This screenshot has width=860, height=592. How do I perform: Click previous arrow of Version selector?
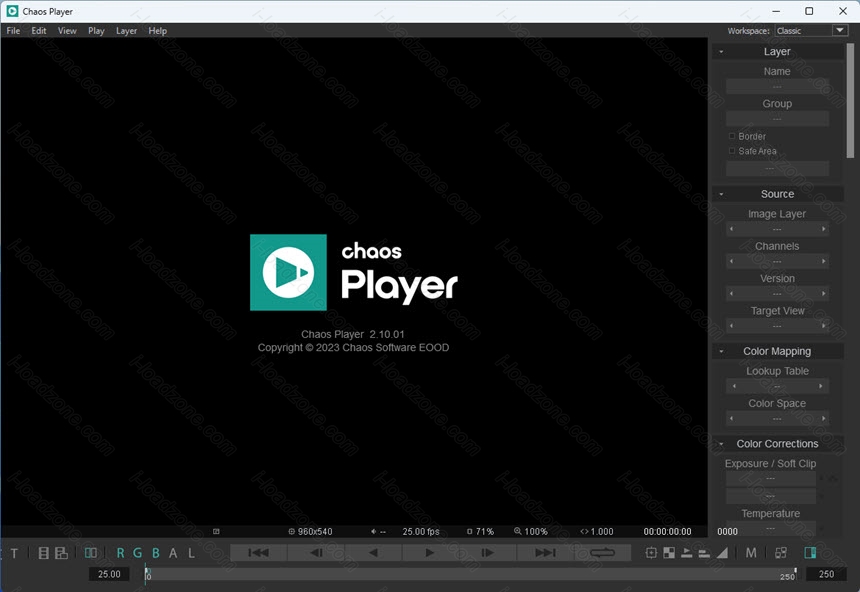click(x=731, y=294)
